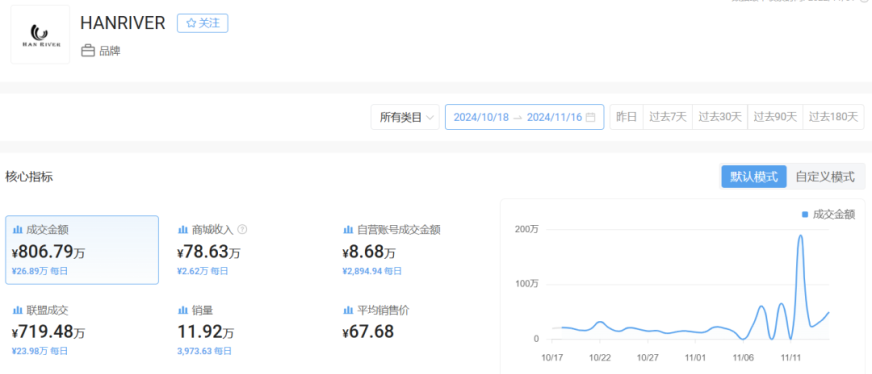Click the ¥2,894.94 每日 daily average text
This screenshot has height=374, width=872.
pyautogui.click(x=371, y=271)
